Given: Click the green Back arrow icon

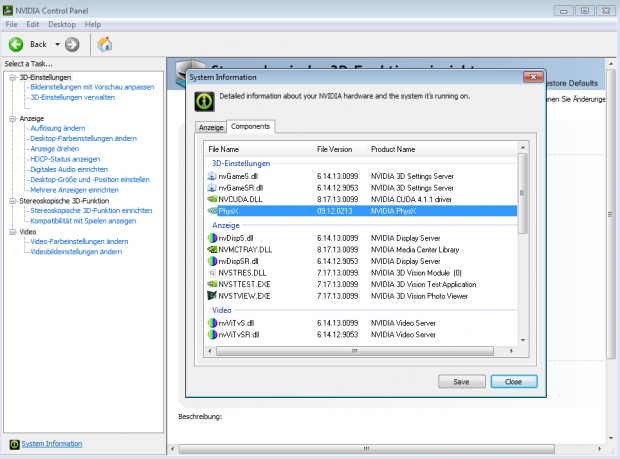Looking at the screenshot, I should [17, 44].
